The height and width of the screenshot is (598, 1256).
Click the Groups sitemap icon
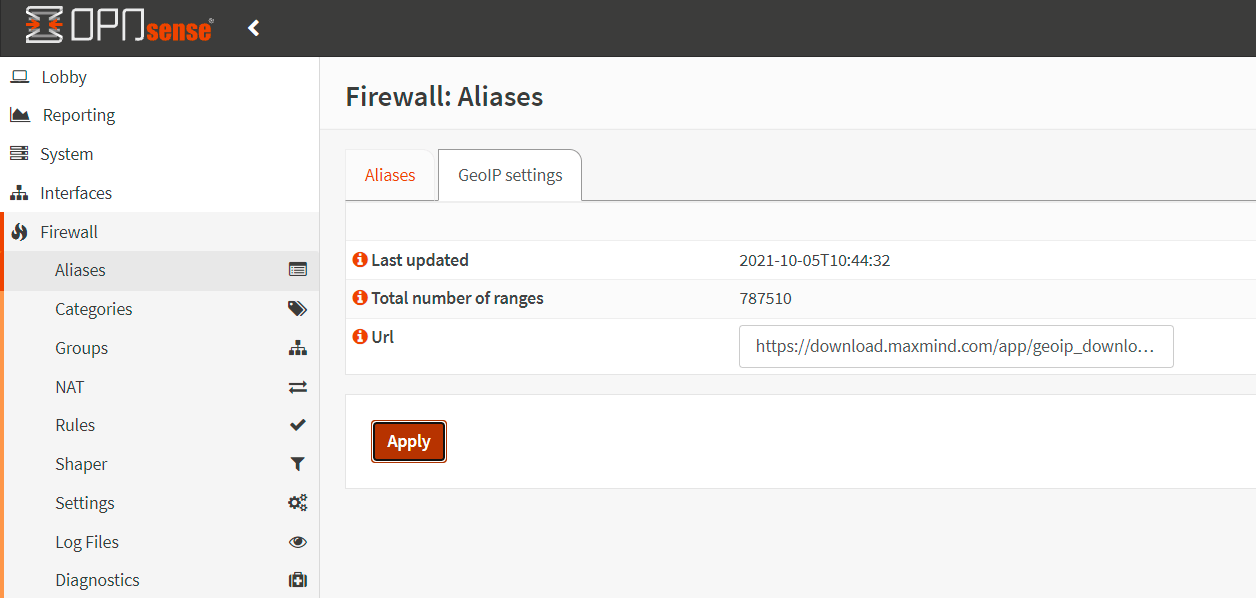click(x=297, y=348)
